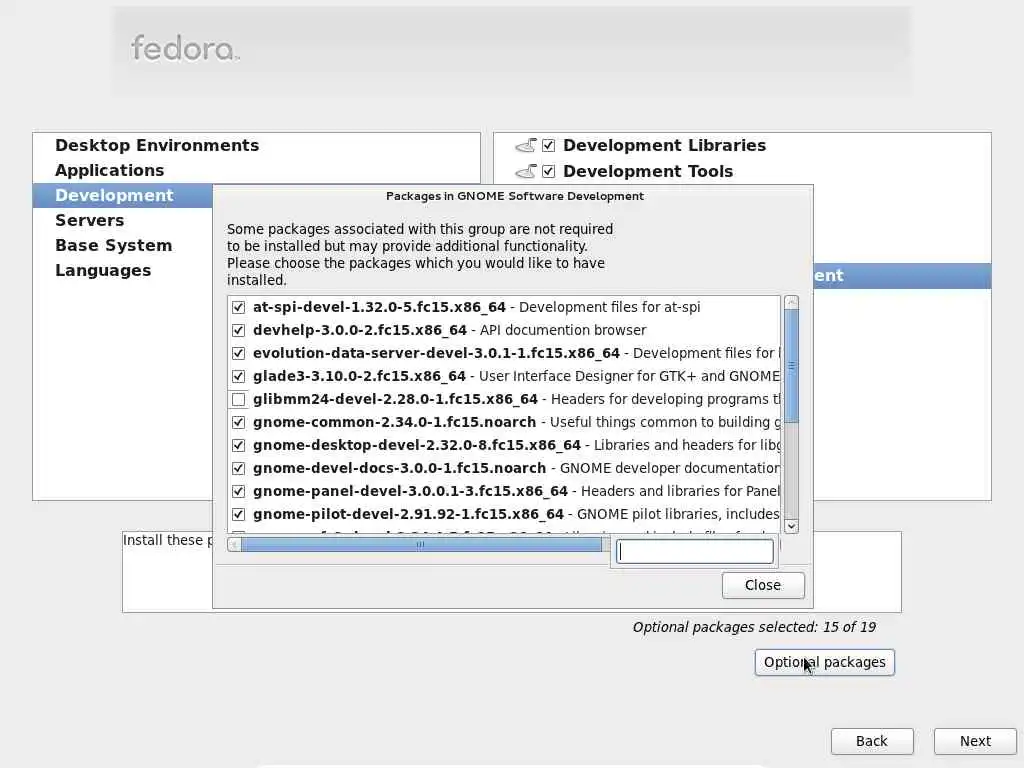1024x768 pixels.
Task: Go Back to previous installer step
Action: [x=872, y=741]
